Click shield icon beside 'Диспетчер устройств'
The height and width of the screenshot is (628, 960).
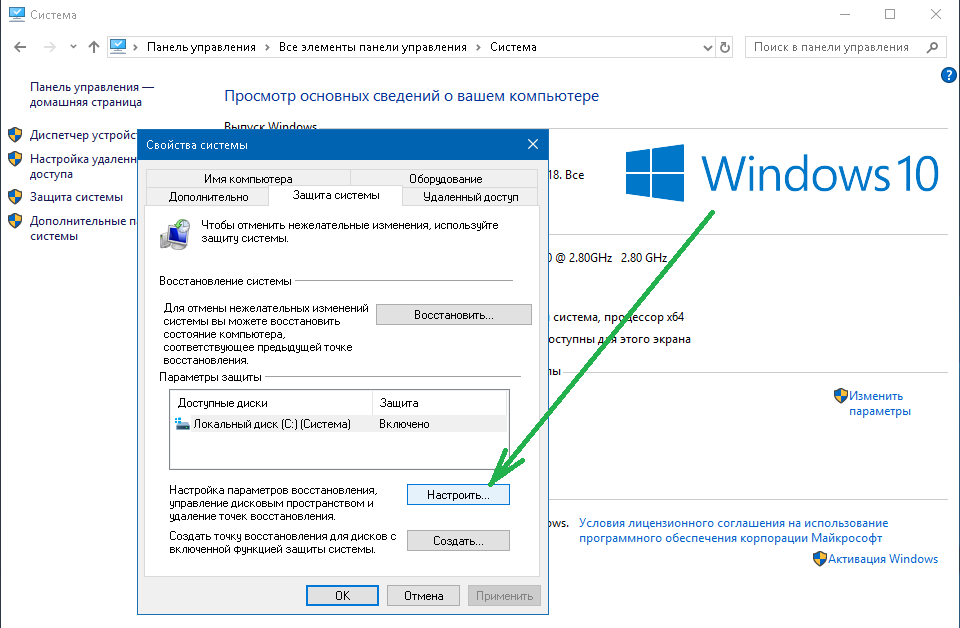coord(15,135)
